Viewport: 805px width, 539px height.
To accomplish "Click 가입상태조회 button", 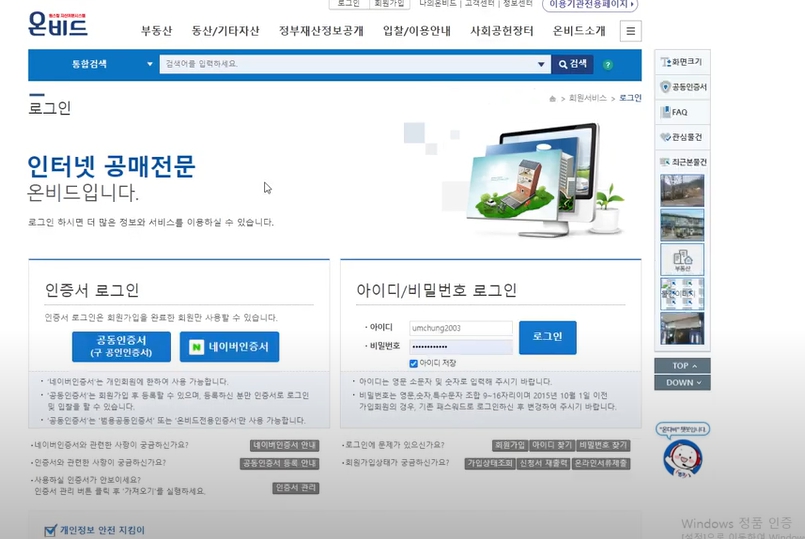I will pos(490,464).
